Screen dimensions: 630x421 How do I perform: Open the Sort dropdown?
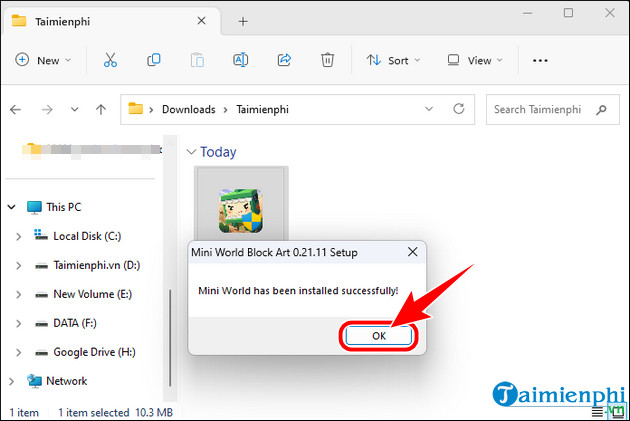coord(393,60)
